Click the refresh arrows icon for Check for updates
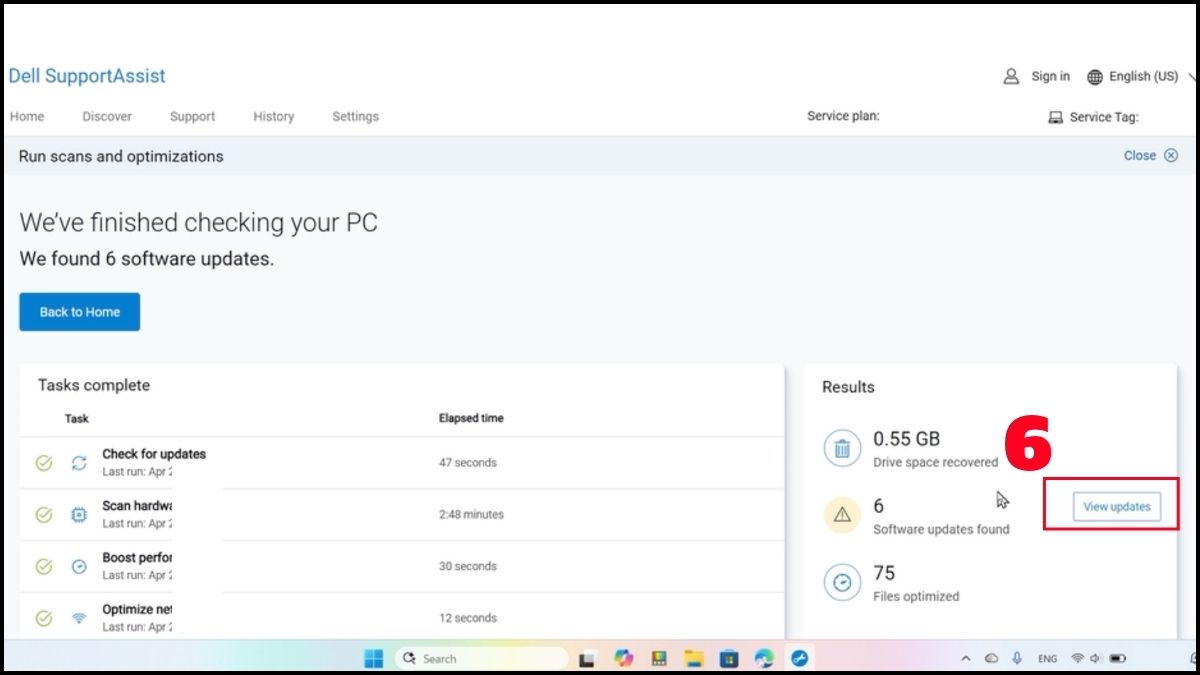The height and width of the screenshot is (675, 1200). (79, 463)
